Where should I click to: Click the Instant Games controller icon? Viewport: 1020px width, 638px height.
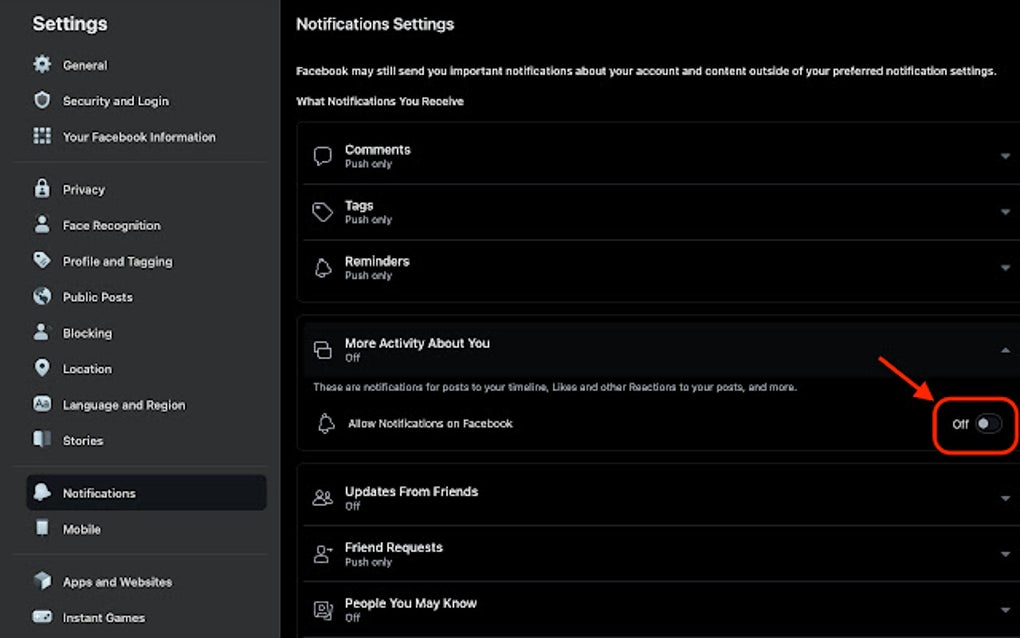point(42,617)
